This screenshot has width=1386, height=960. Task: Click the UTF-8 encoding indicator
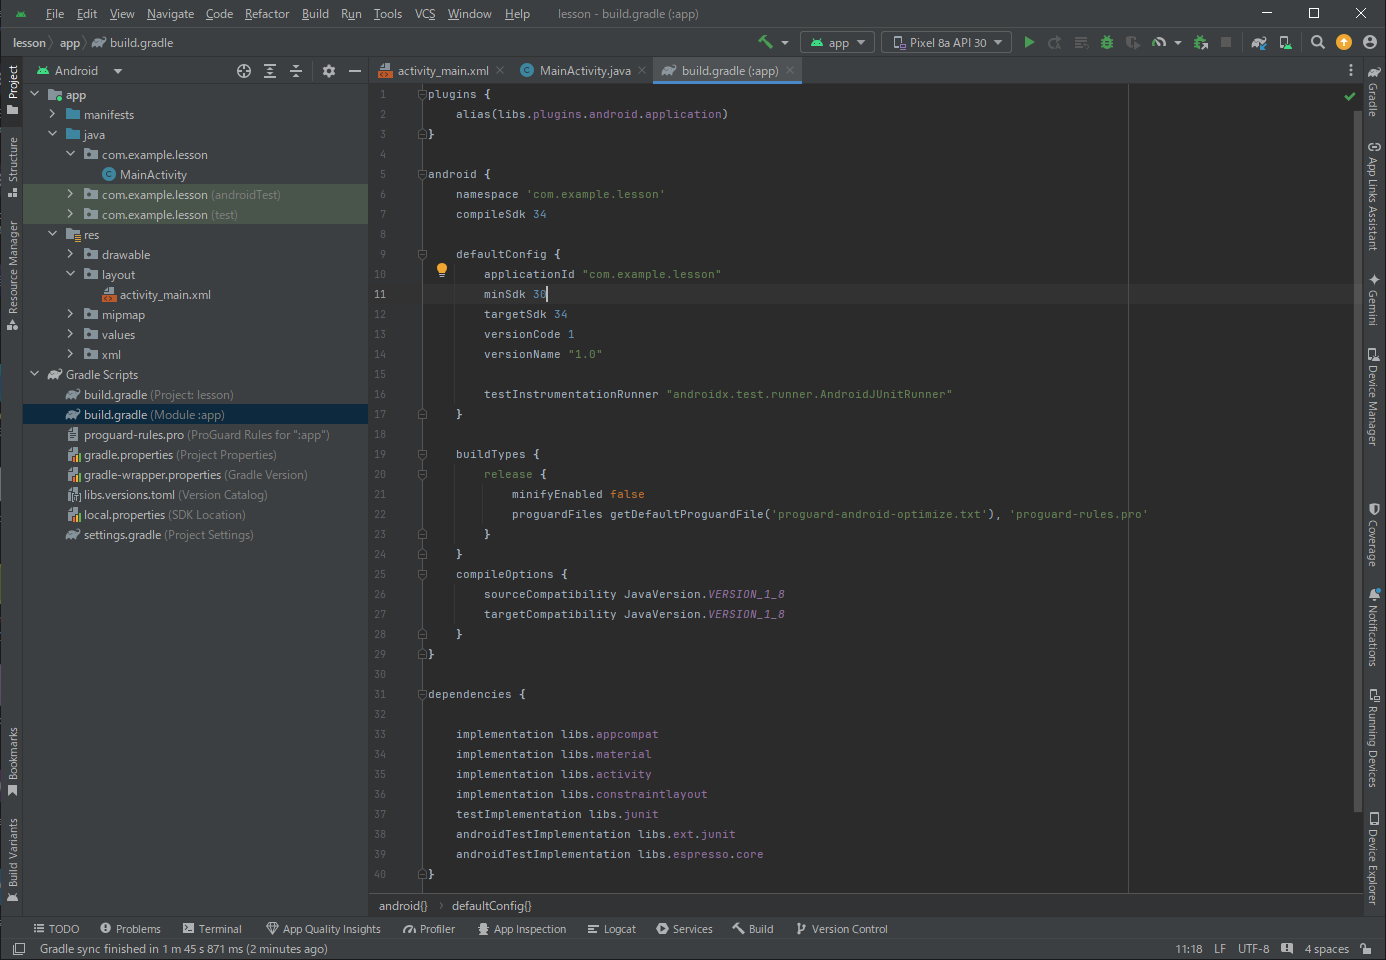[x=1253, y=949]
